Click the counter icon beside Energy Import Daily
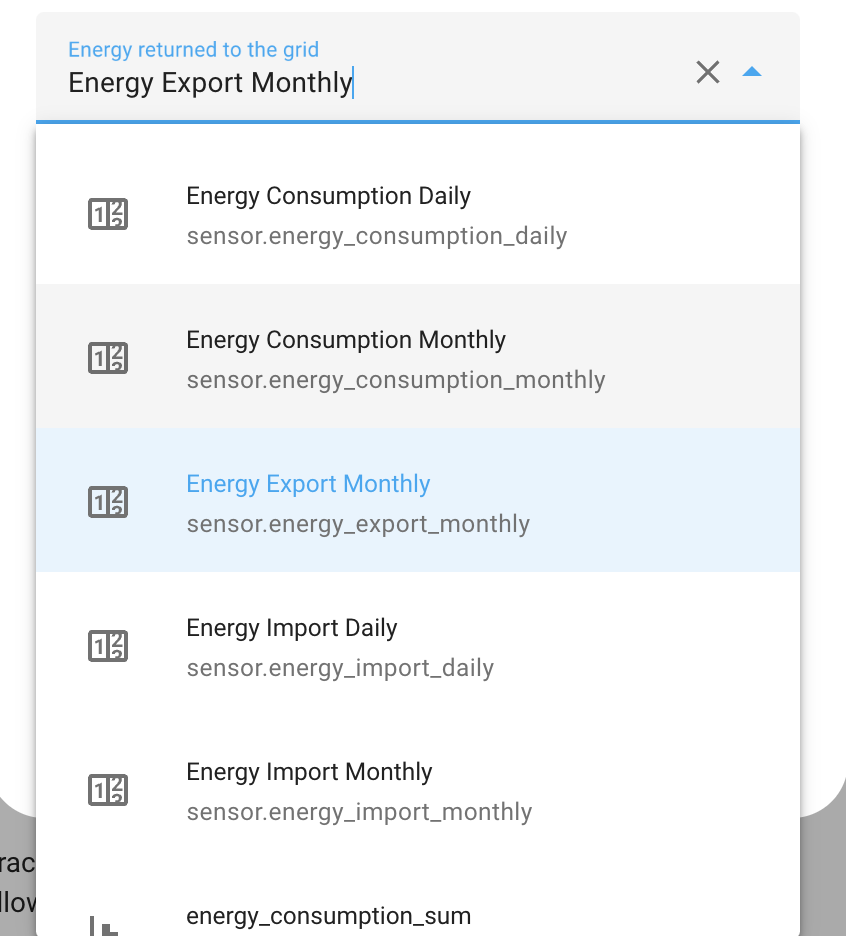846x936 pixels. (108, 645)
